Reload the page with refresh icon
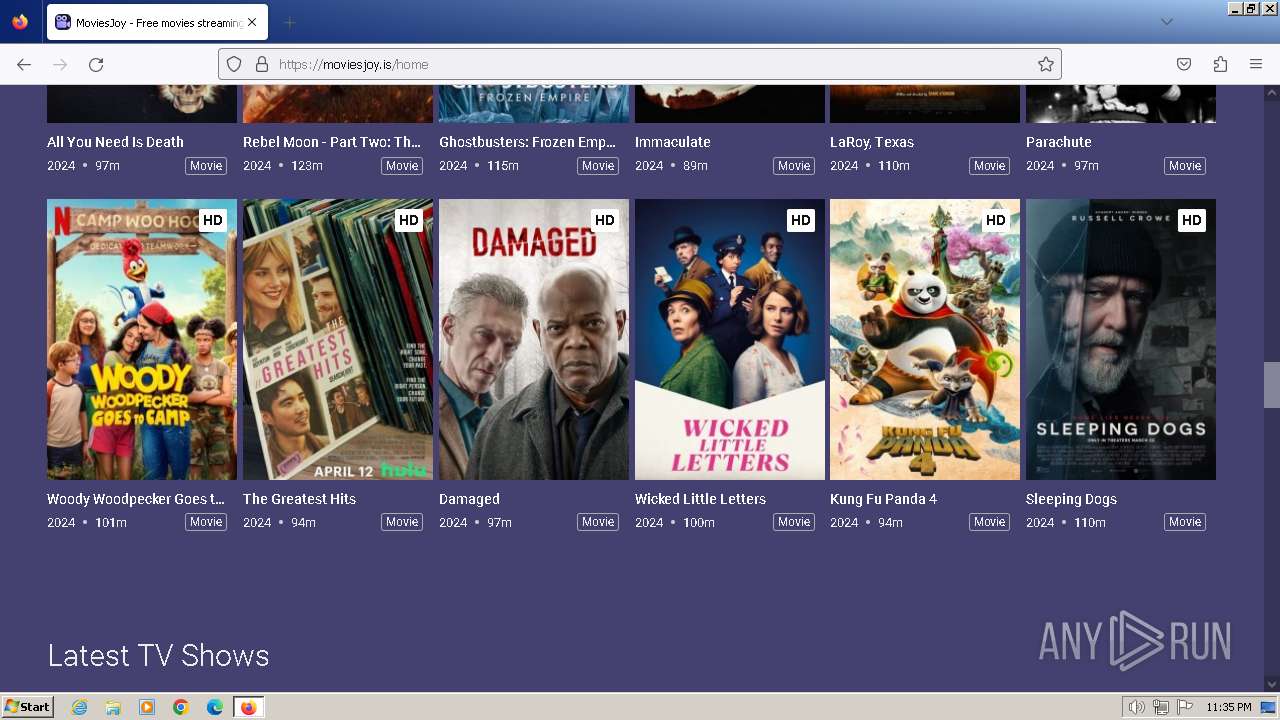 coord(96,64)
